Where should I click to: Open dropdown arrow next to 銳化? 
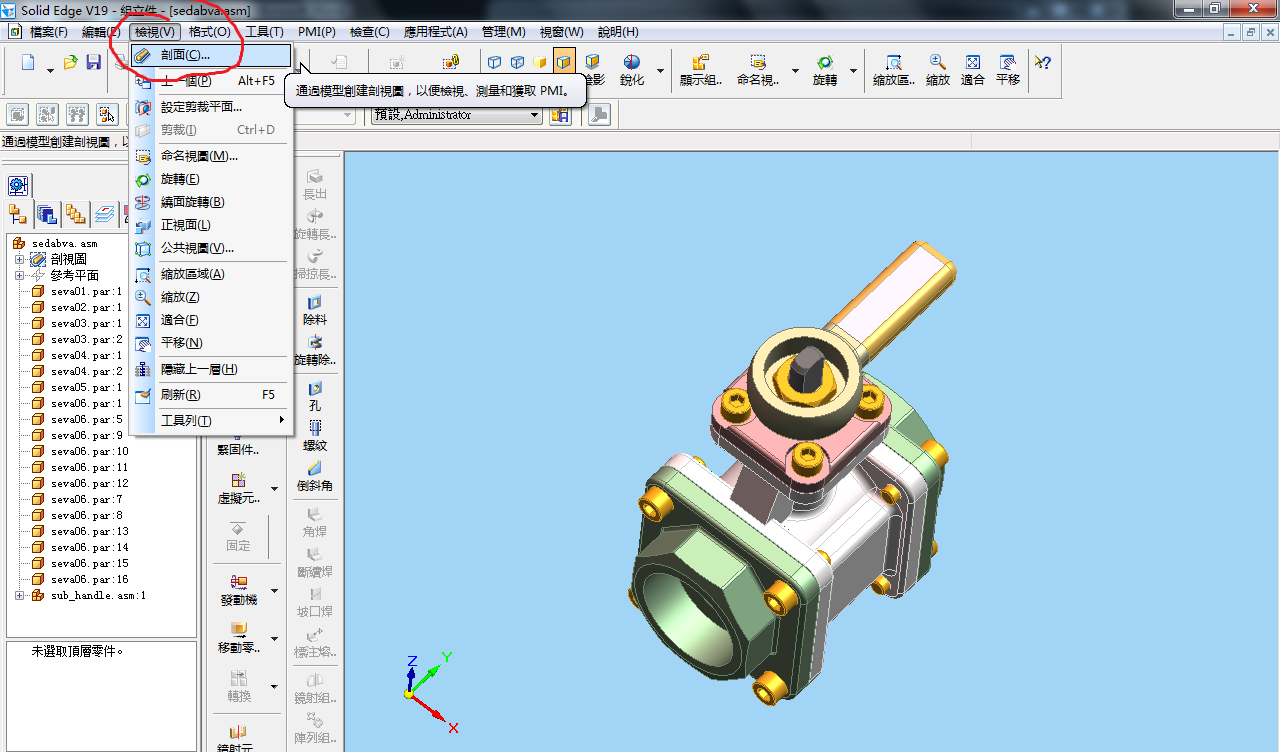tap(661, 71)
